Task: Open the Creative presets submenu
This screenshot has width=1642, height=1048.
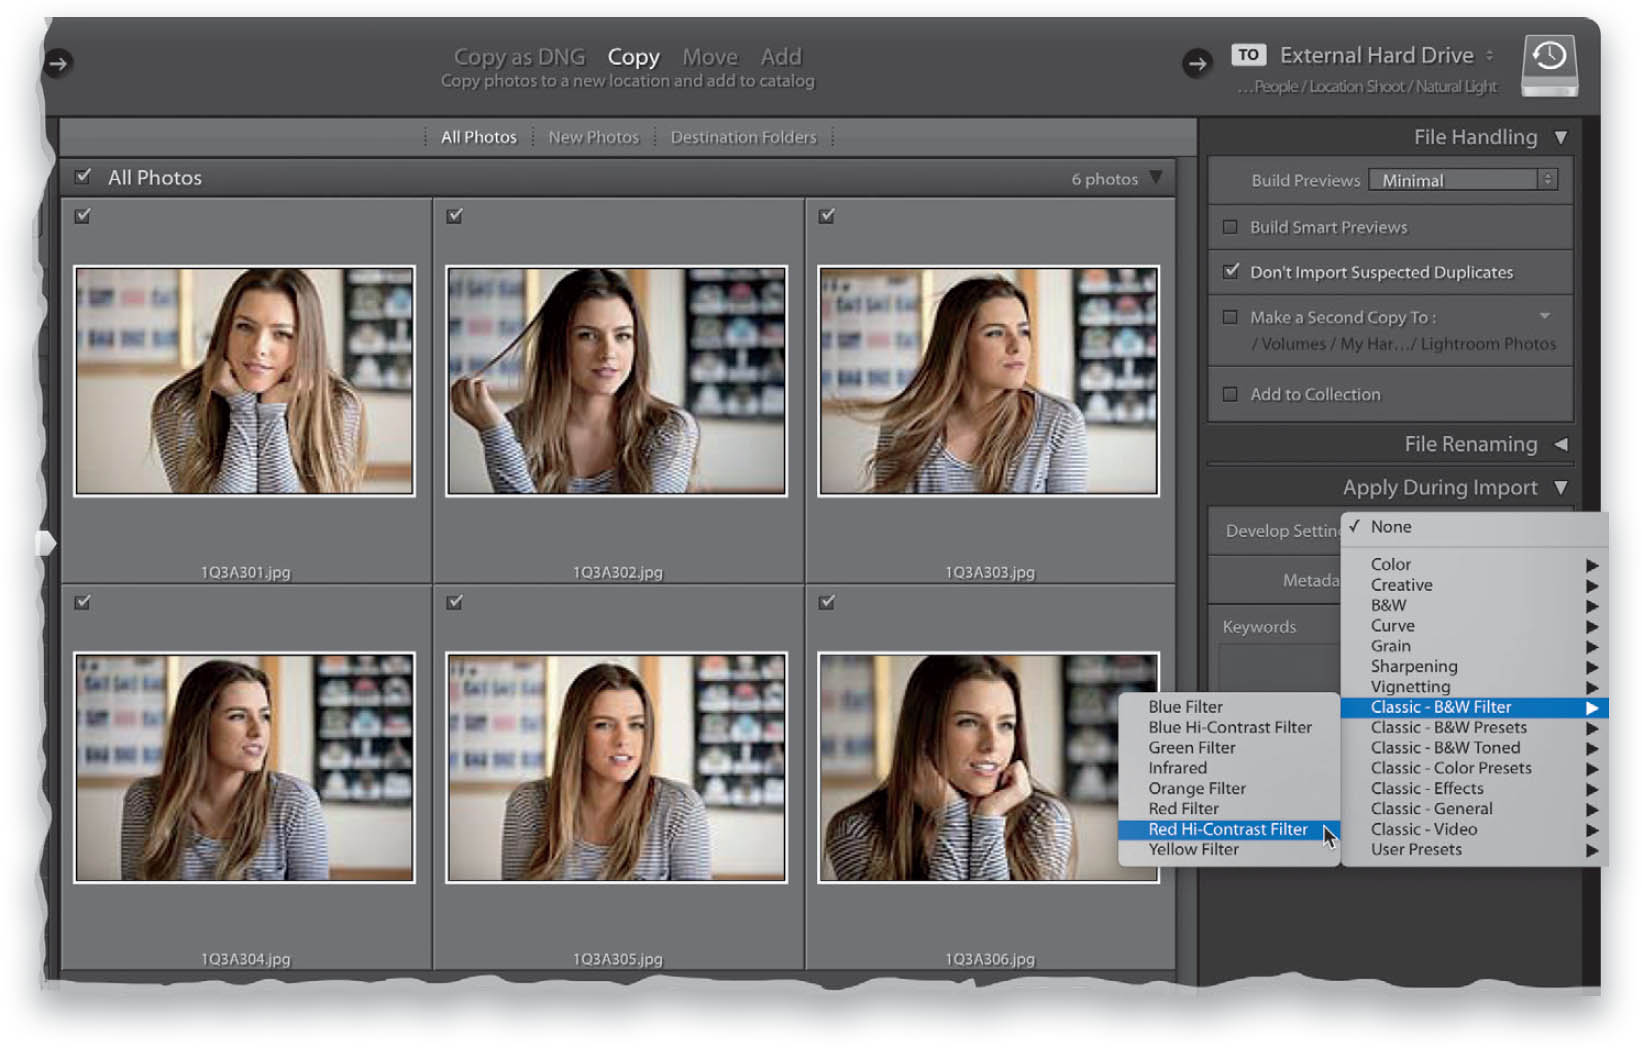Action: pyautogui.click(x=1474, y=585)
